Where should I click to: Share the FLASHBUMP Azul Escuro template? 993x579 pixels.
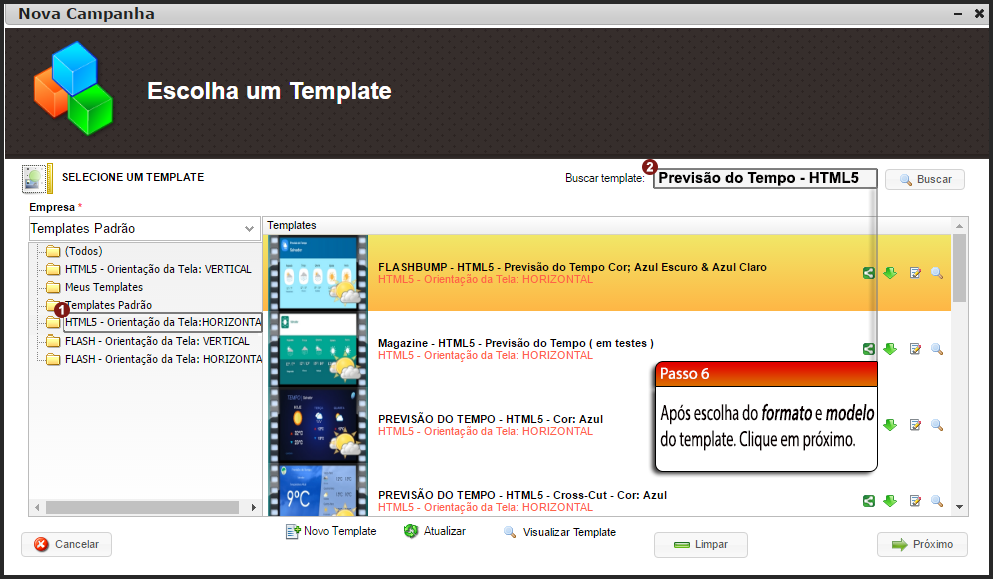coord(868,272)
